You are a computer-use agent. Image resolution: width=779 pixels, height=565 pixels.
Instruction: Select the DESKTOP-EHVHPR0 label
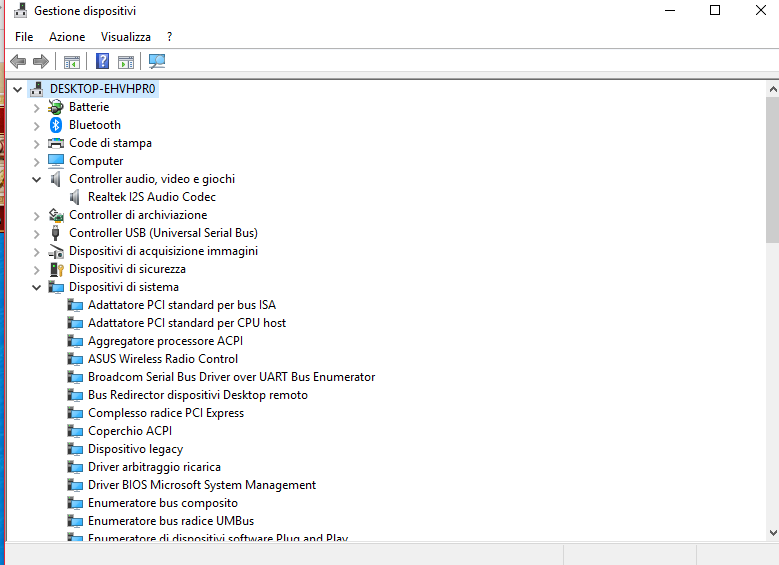point(103,89)
